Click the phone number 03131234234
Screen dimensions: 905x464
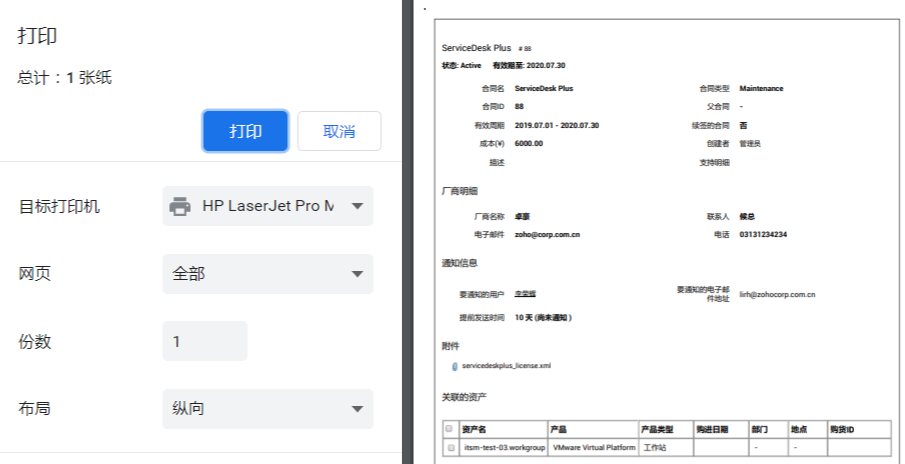click(x=763, y=235)
